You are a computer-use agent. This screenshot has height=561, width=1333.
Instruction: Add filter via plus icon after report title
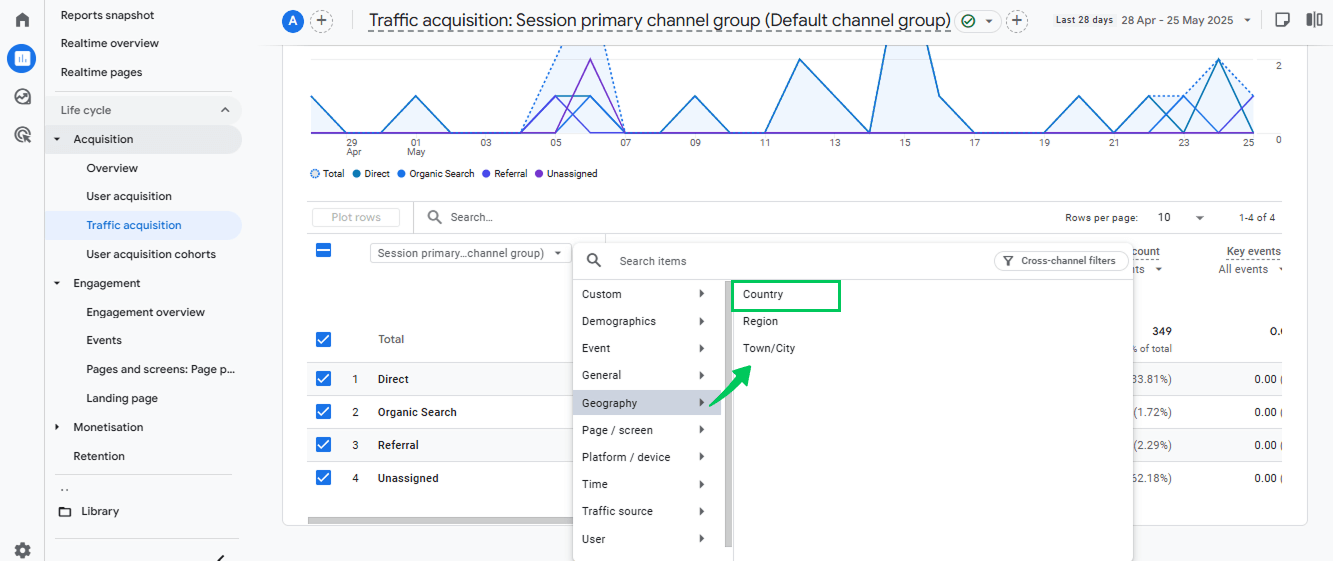click(x=1017, y=21)
